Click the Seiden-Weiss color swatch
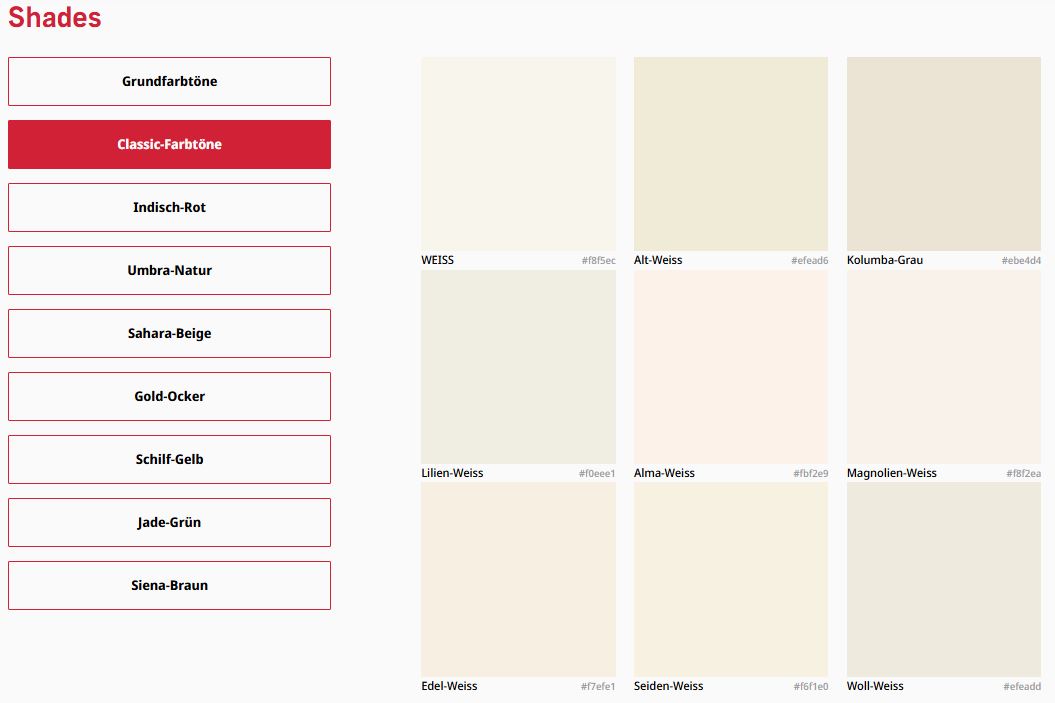 pos(730,579)
